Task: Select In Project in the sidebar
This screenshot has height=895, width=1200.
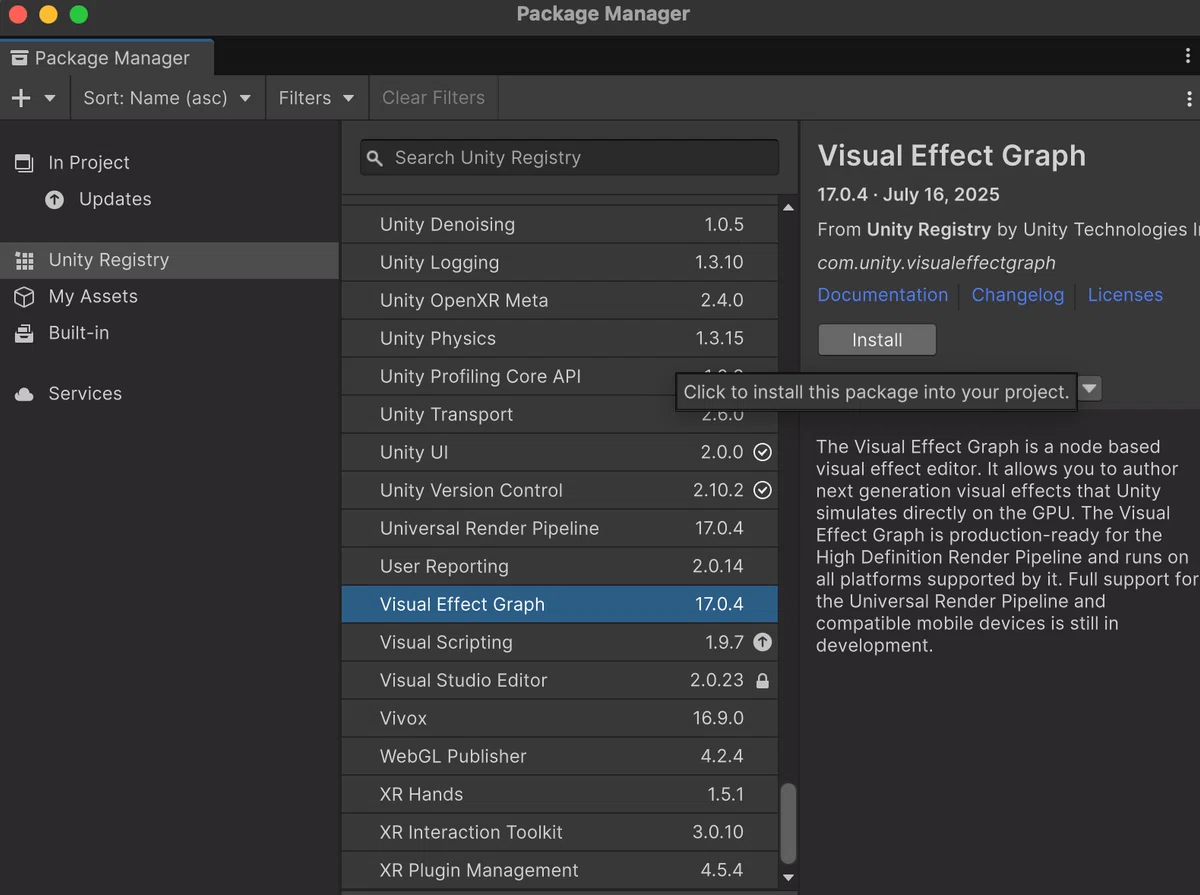Action: tap(170, 162)
